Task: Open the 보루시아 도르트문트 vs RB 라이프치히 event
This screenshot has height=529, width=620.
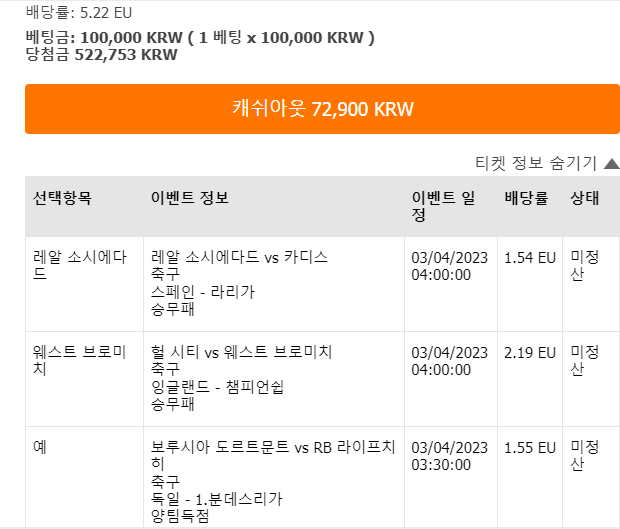Action: [273, 455]
